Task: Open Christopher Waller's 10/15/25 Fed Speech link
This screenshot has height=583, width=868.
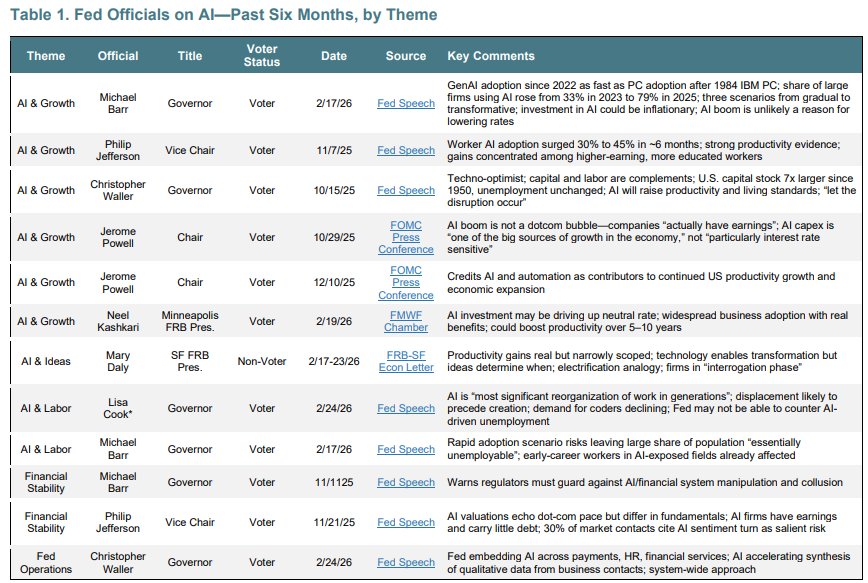Action: coord(406,190)
